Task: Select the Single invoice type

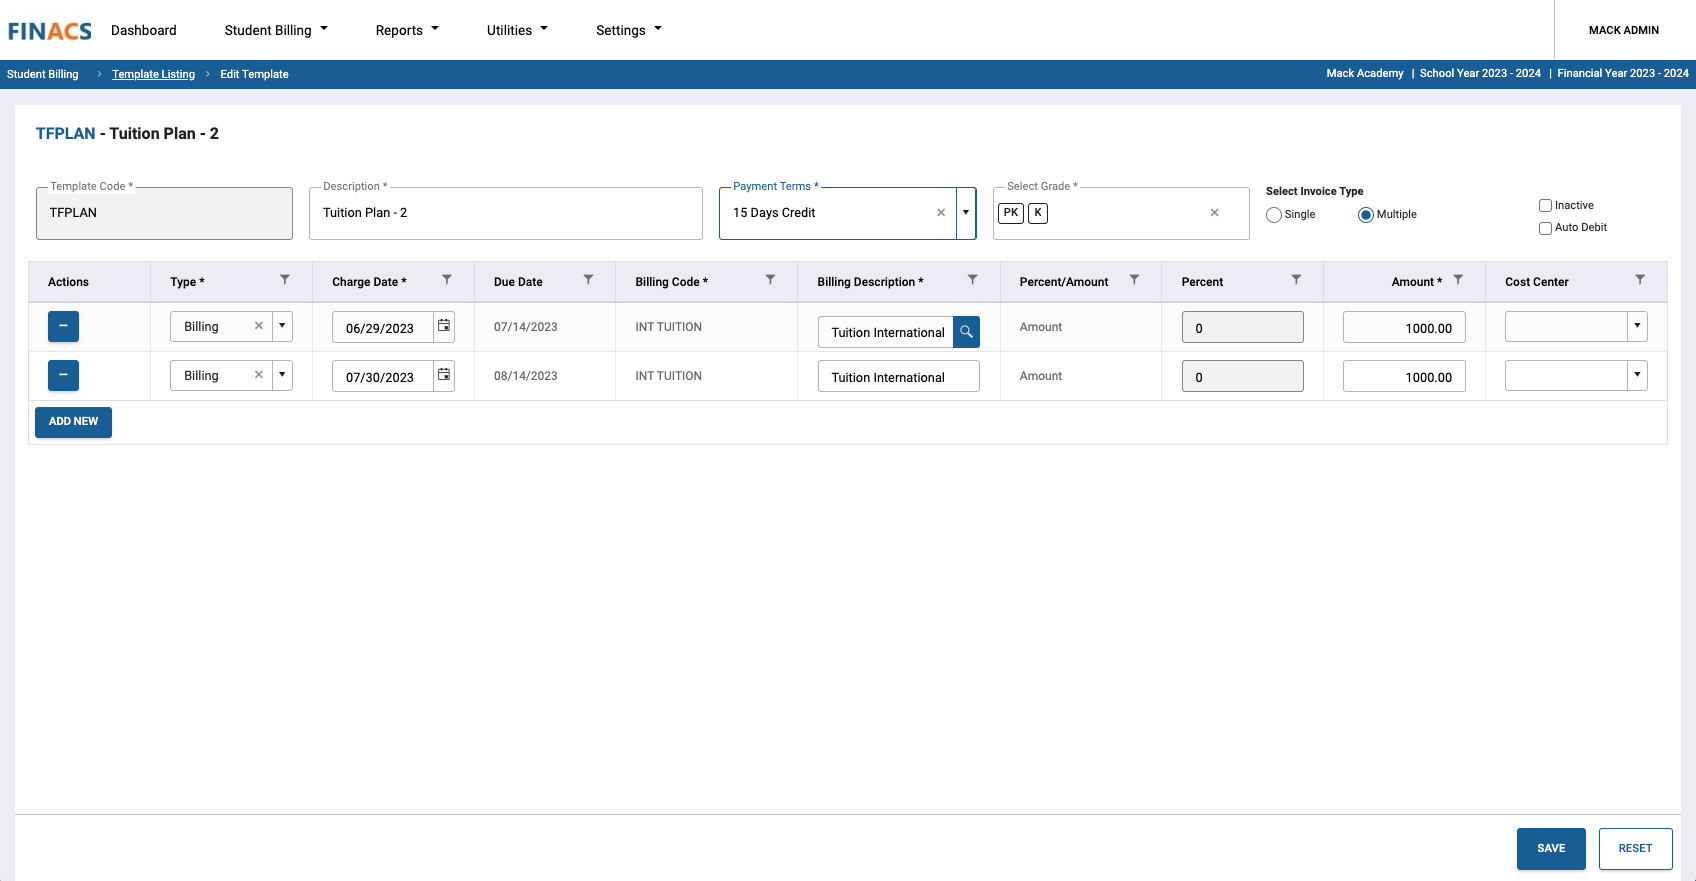Action: pos(1274,215)
